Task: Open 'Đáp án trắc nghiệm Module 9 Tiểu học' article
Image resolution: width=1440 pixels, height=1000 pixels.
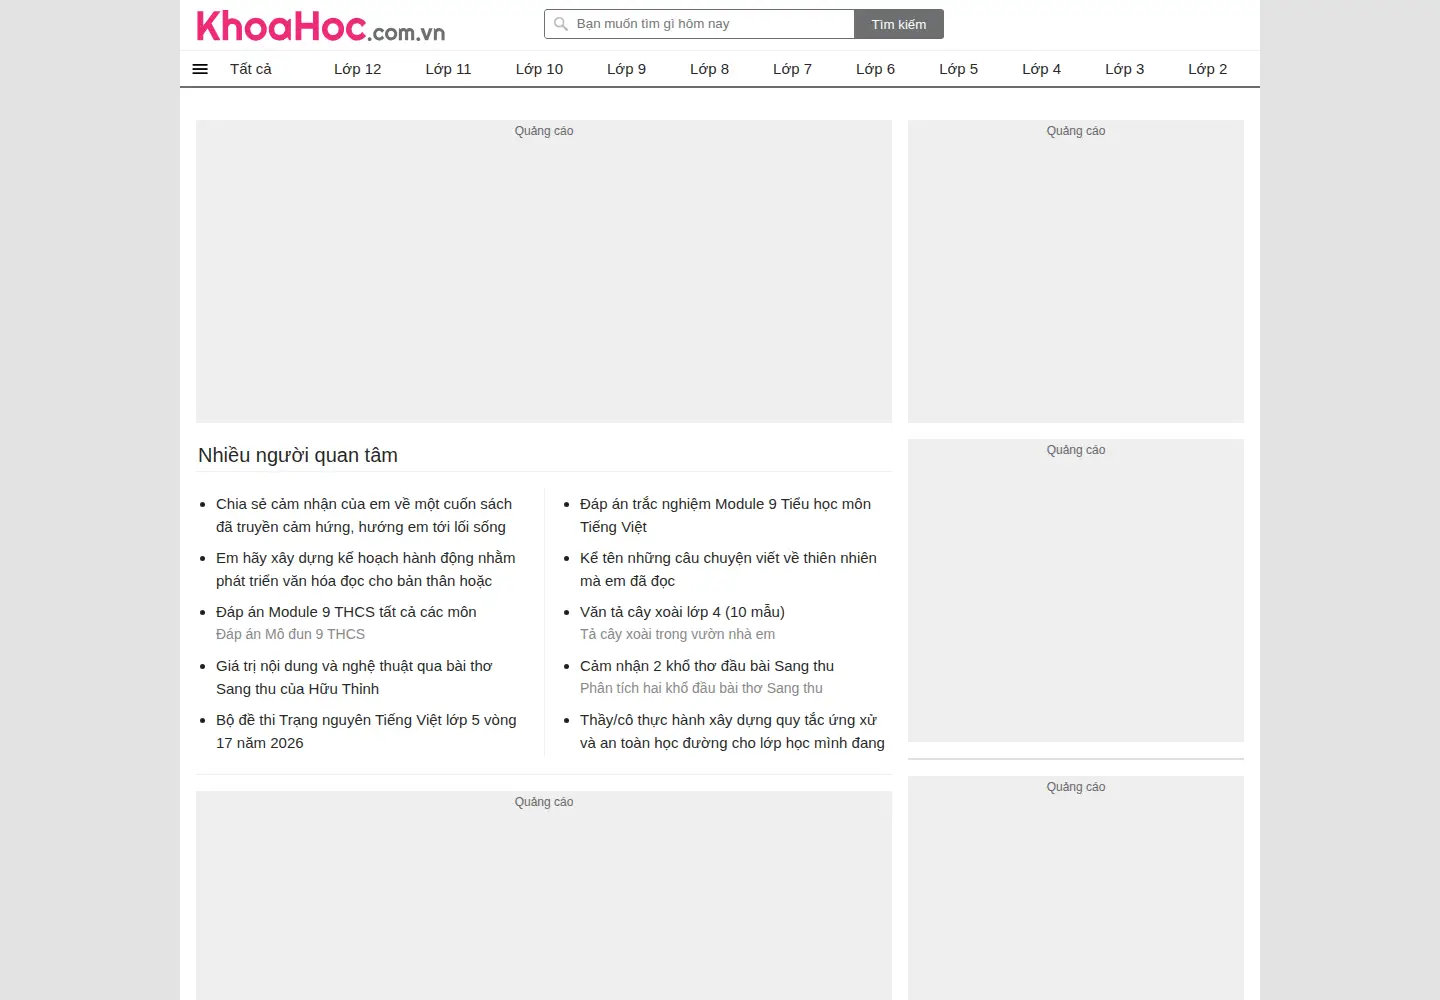Action: click(725, 515)
